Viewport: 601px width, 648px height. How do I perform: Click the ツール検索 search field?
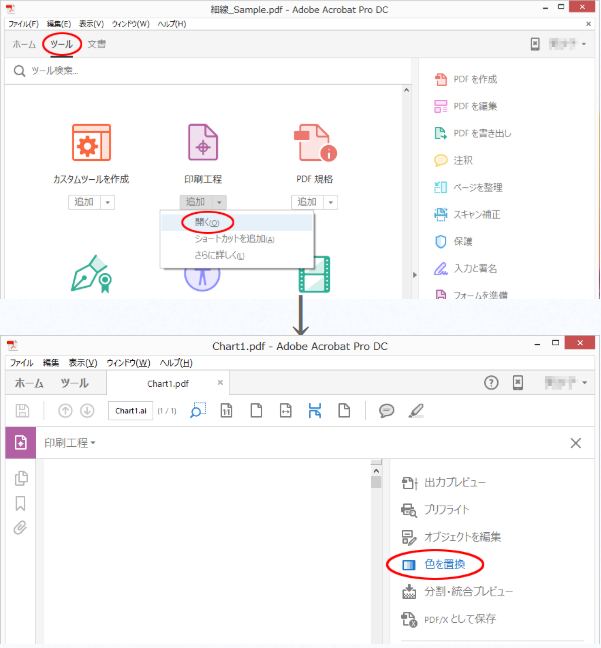click(208, 71)
